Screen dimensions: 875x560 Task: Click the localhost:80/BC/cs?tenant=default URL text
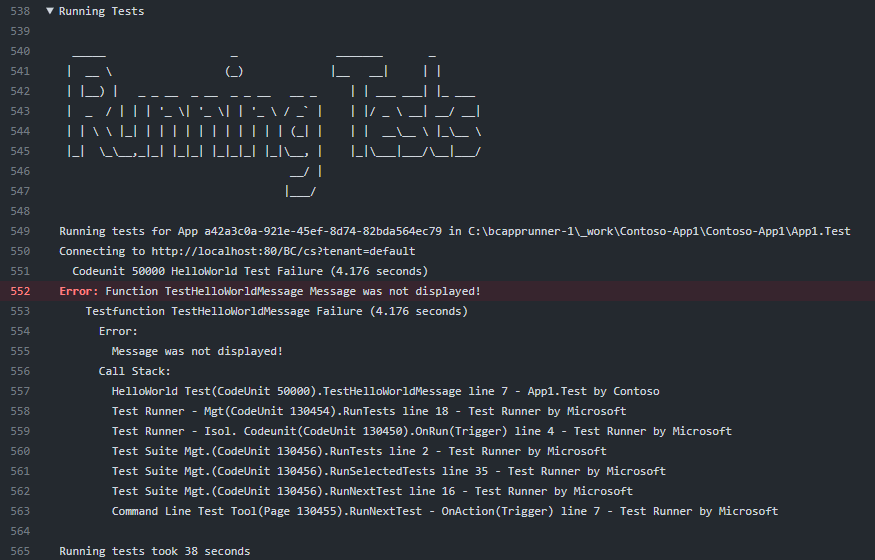(x=283, y=251)
